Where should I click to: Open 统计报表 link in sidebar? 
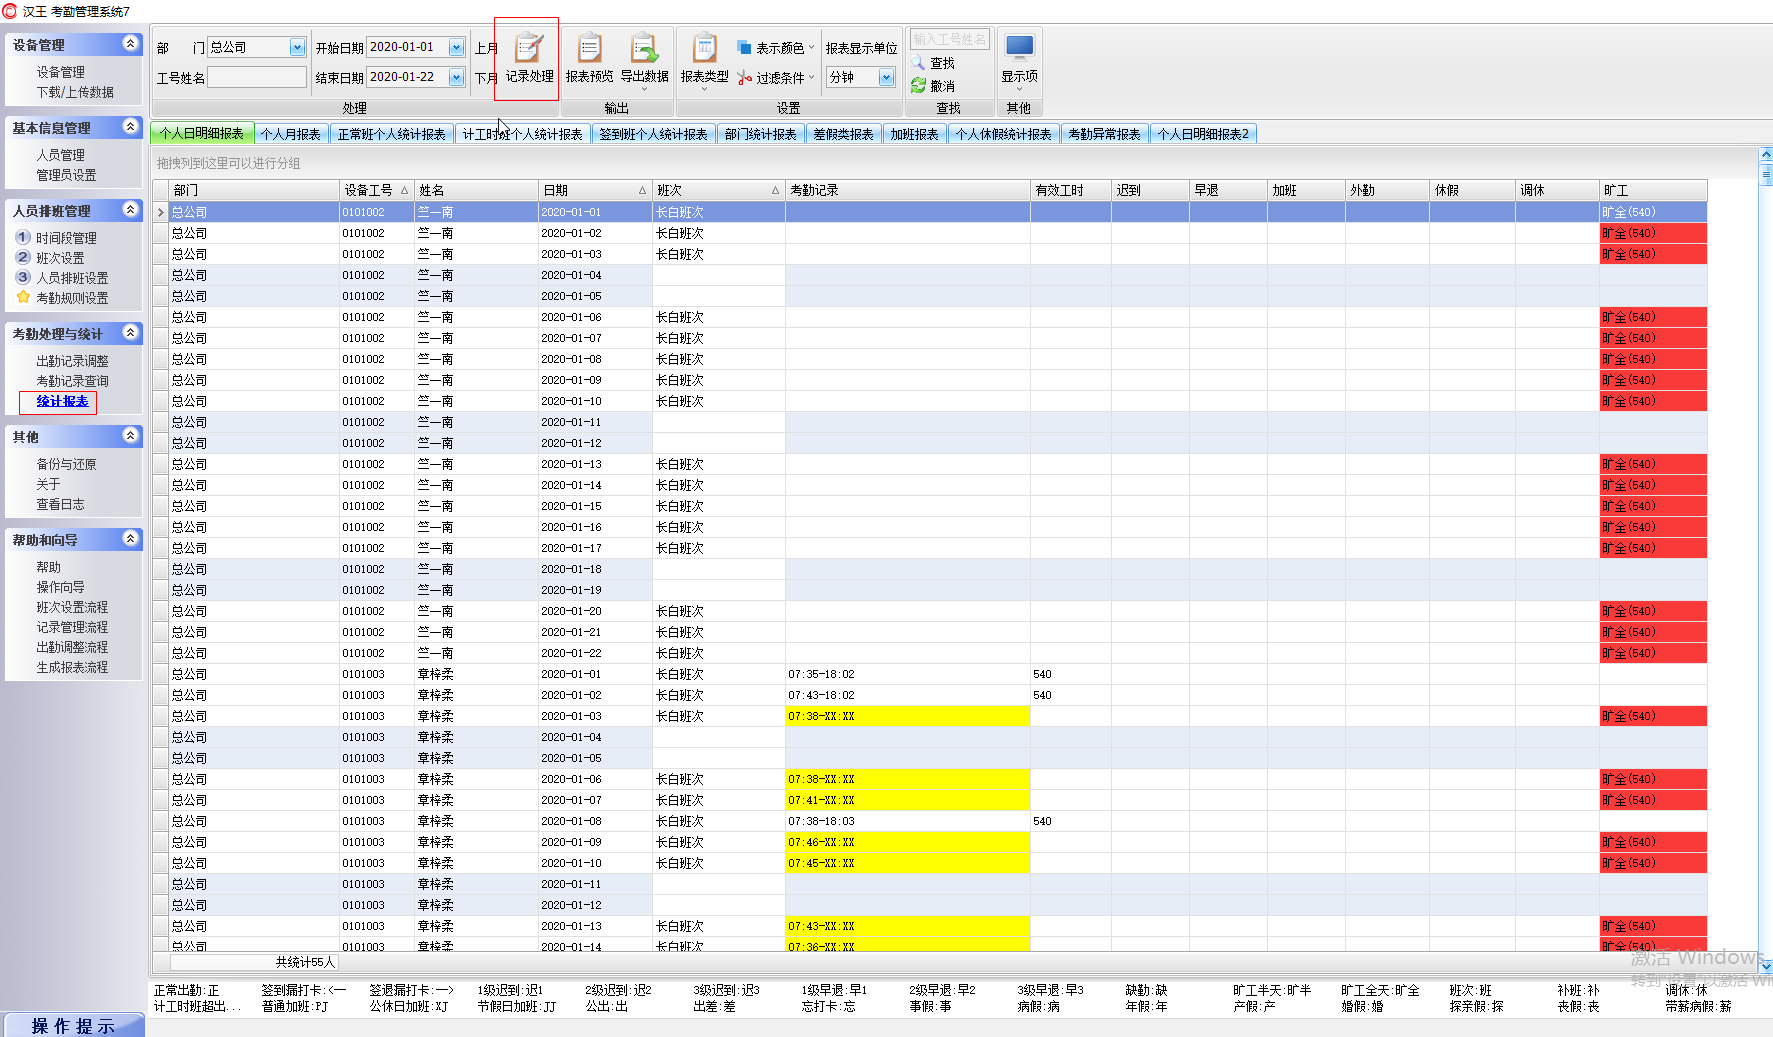[62, 401]
